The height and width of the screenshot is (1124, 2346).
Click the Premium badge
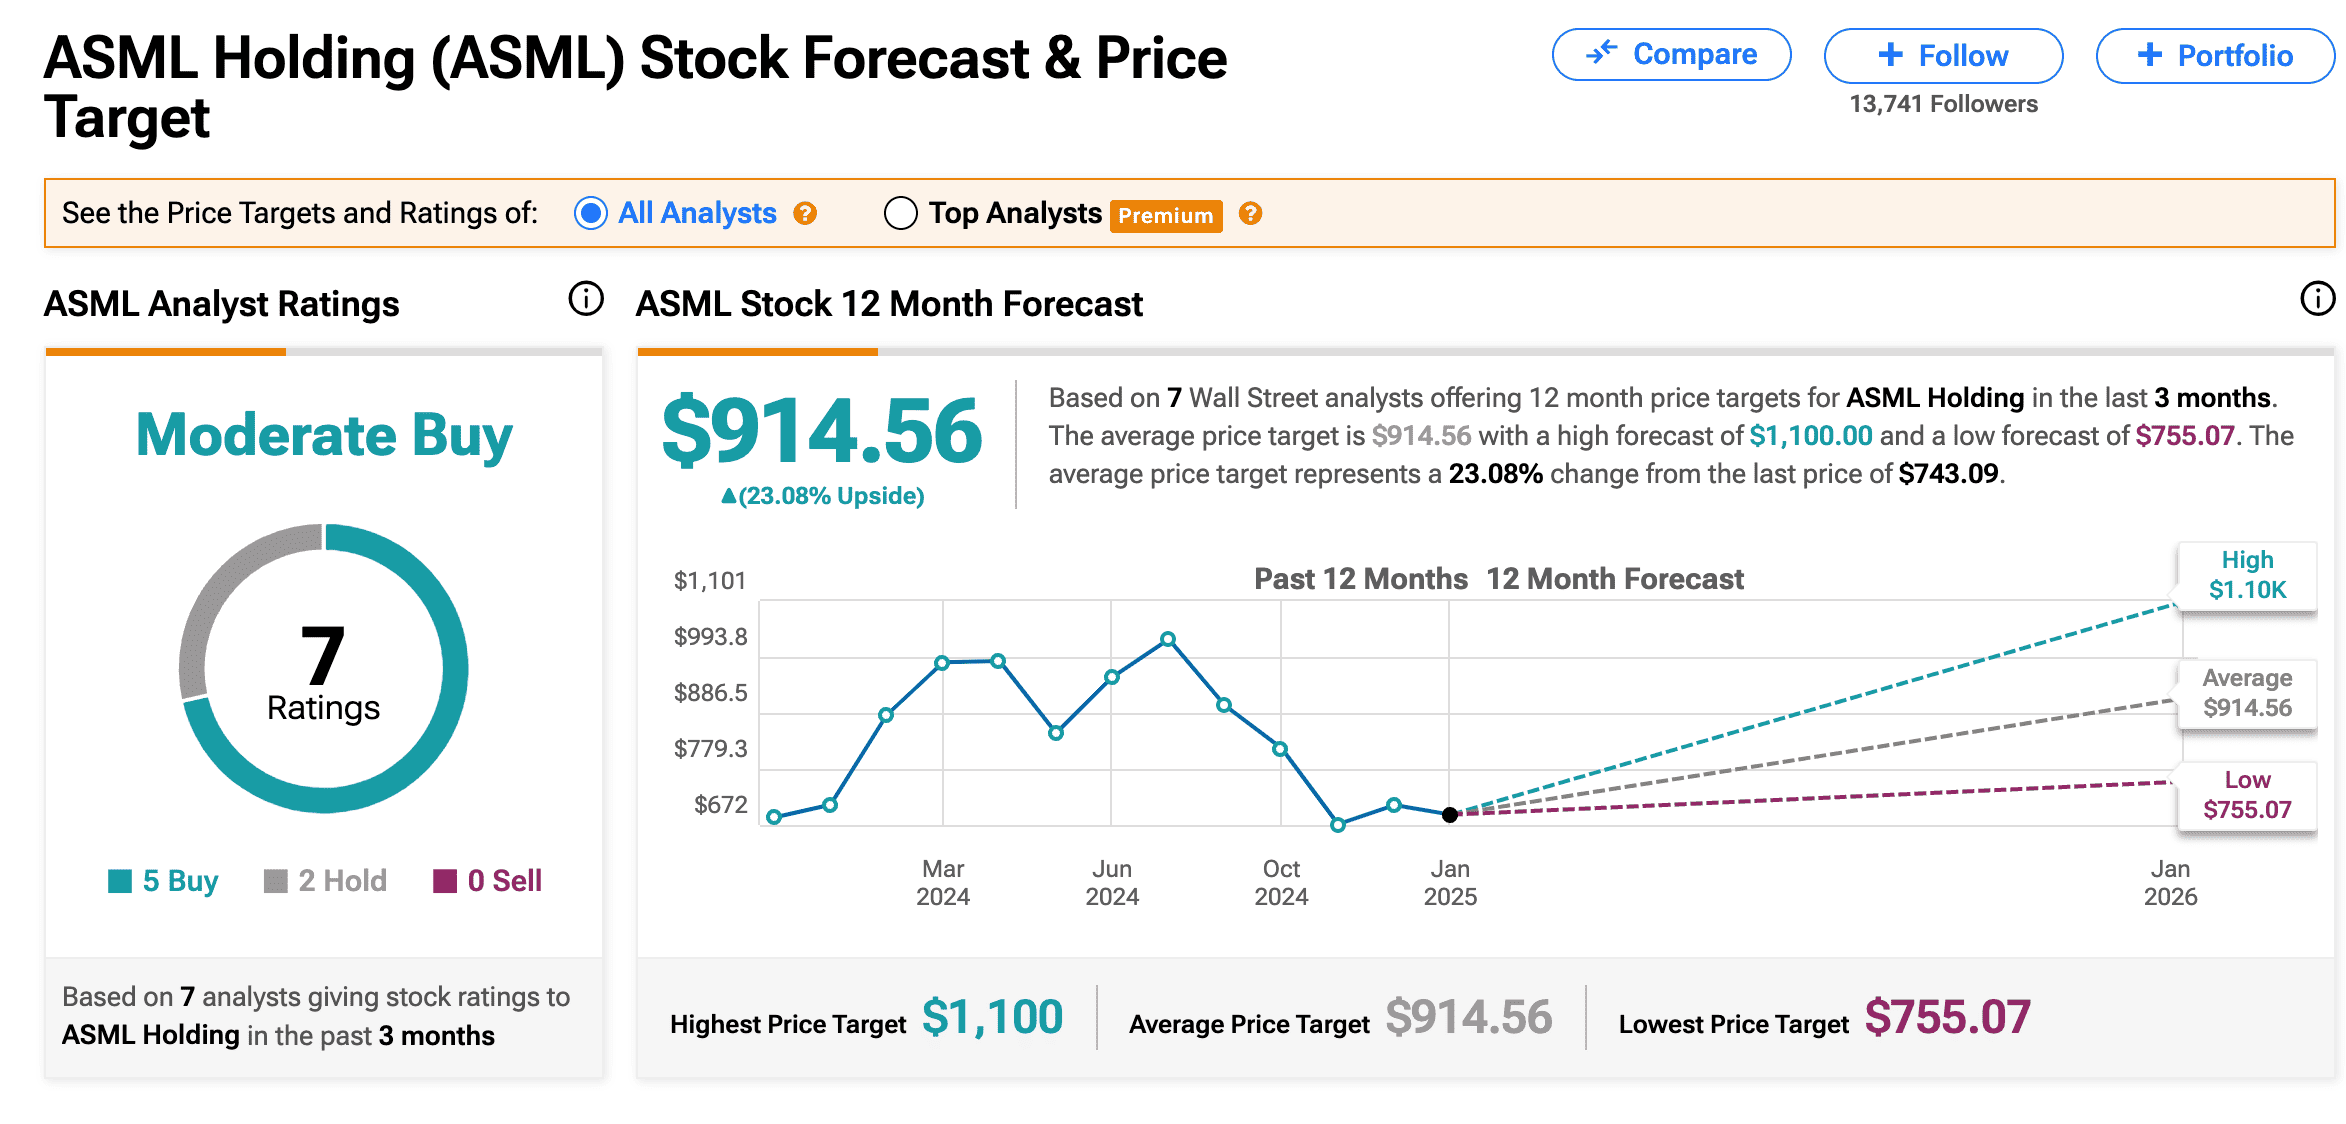coord(1166,216)
